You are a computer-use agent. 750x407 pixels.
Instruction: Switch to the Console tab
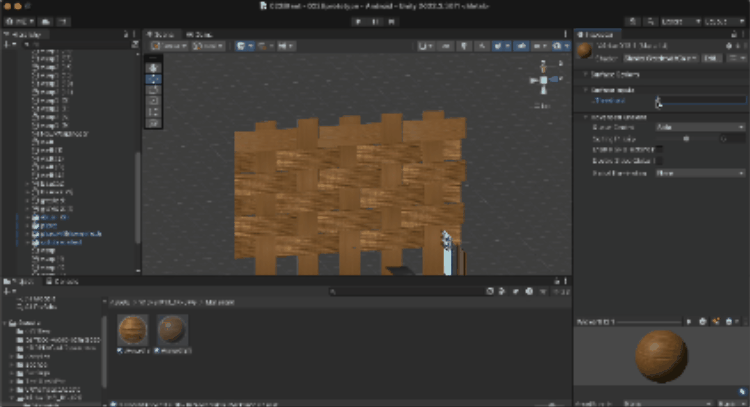pos(62,281)
